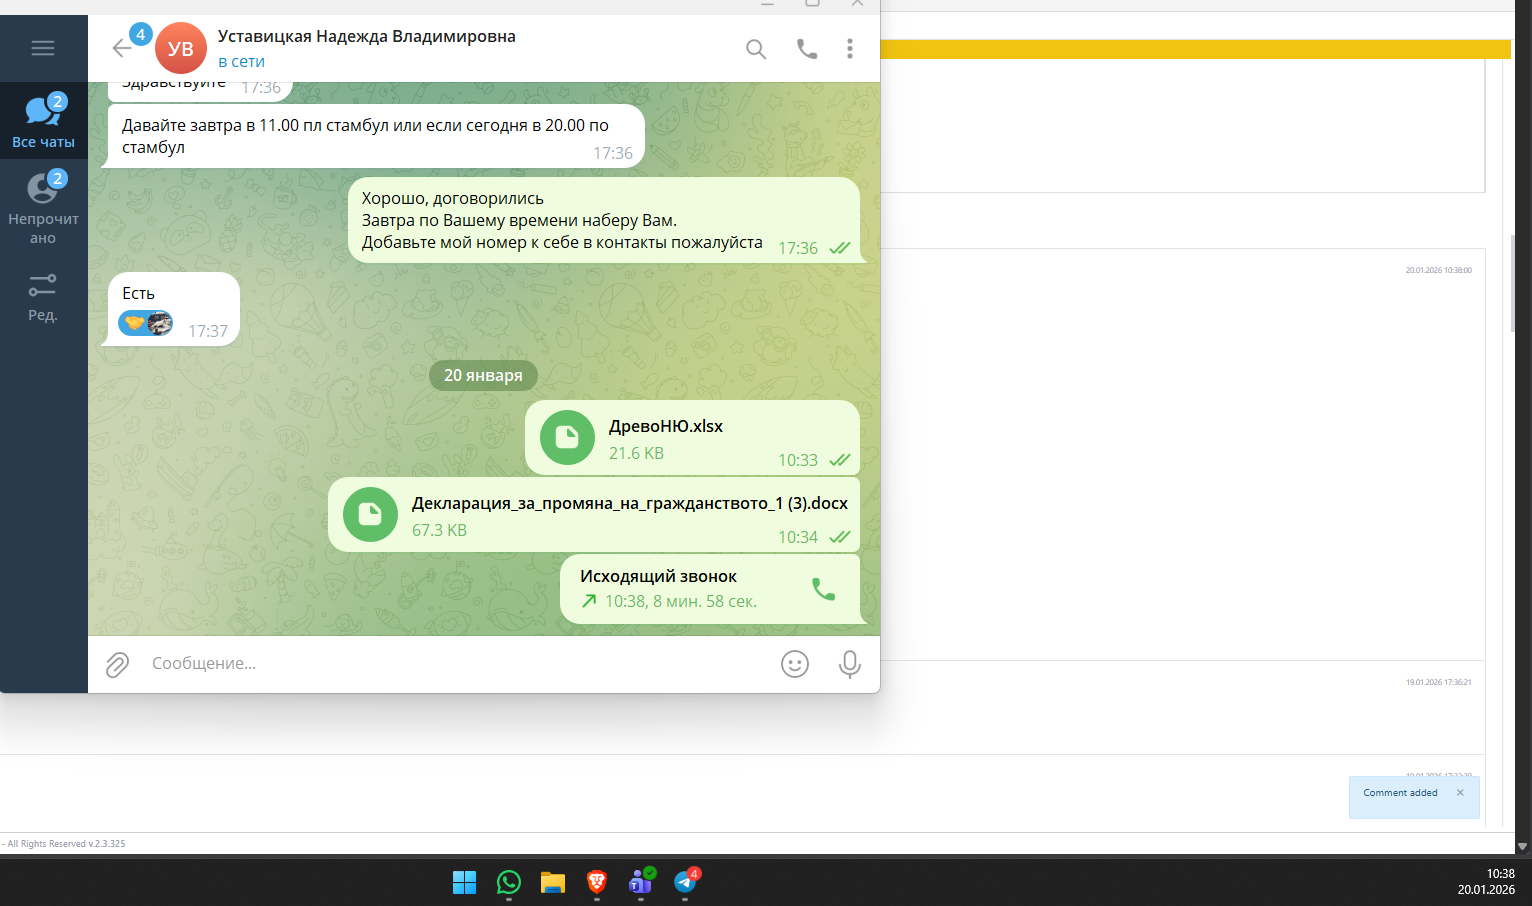Search within this chat
1532x906 pixels.
click(x=756, y=48)
